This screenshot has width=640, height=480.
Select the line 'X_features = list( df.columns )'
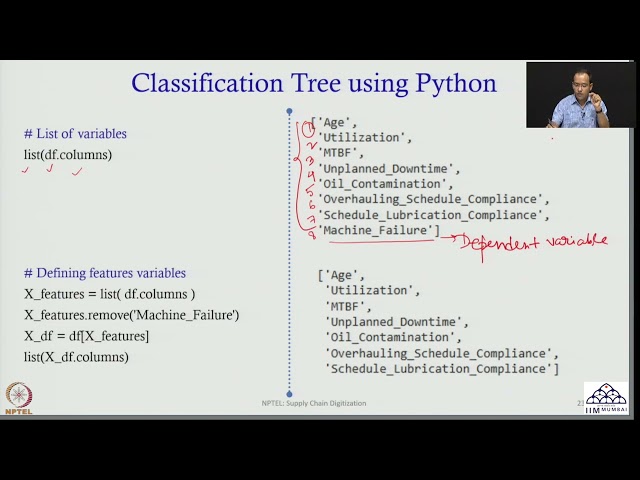click(x=109, y=294)
